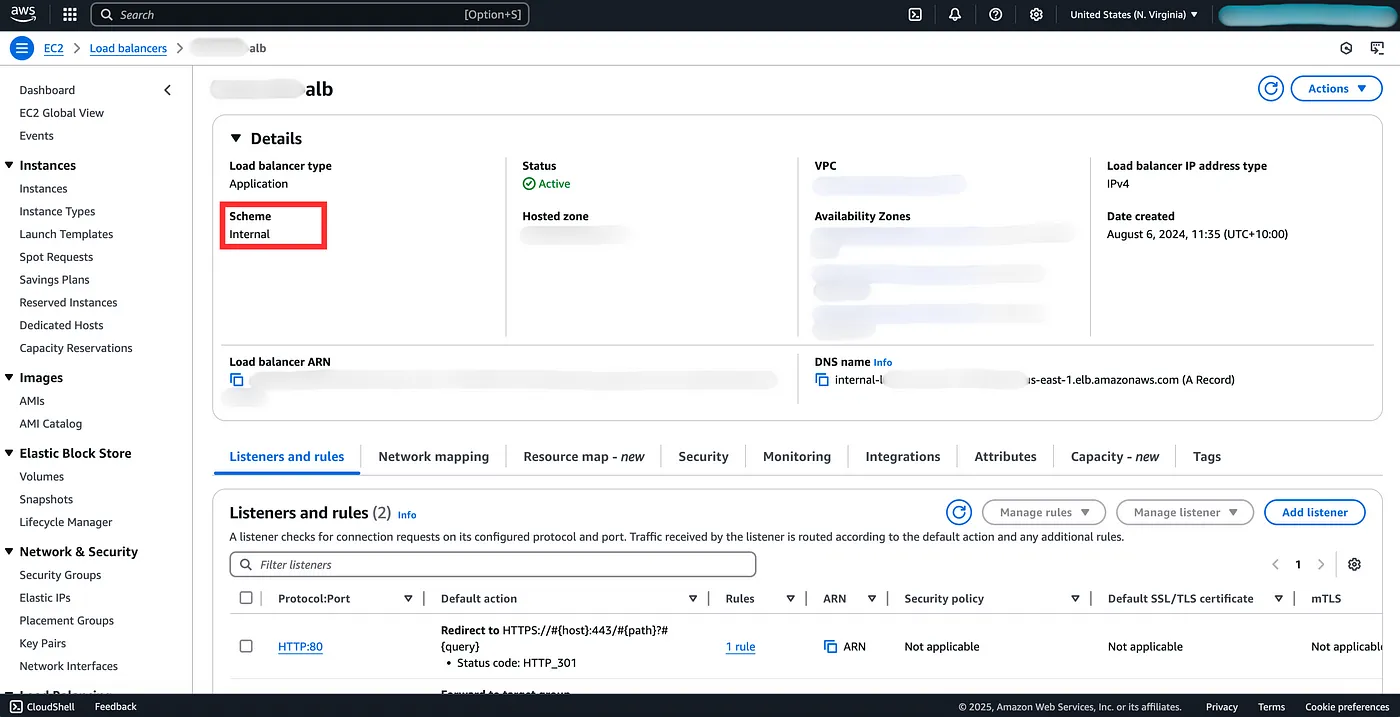Select all listeners checkbox in header

246,598
